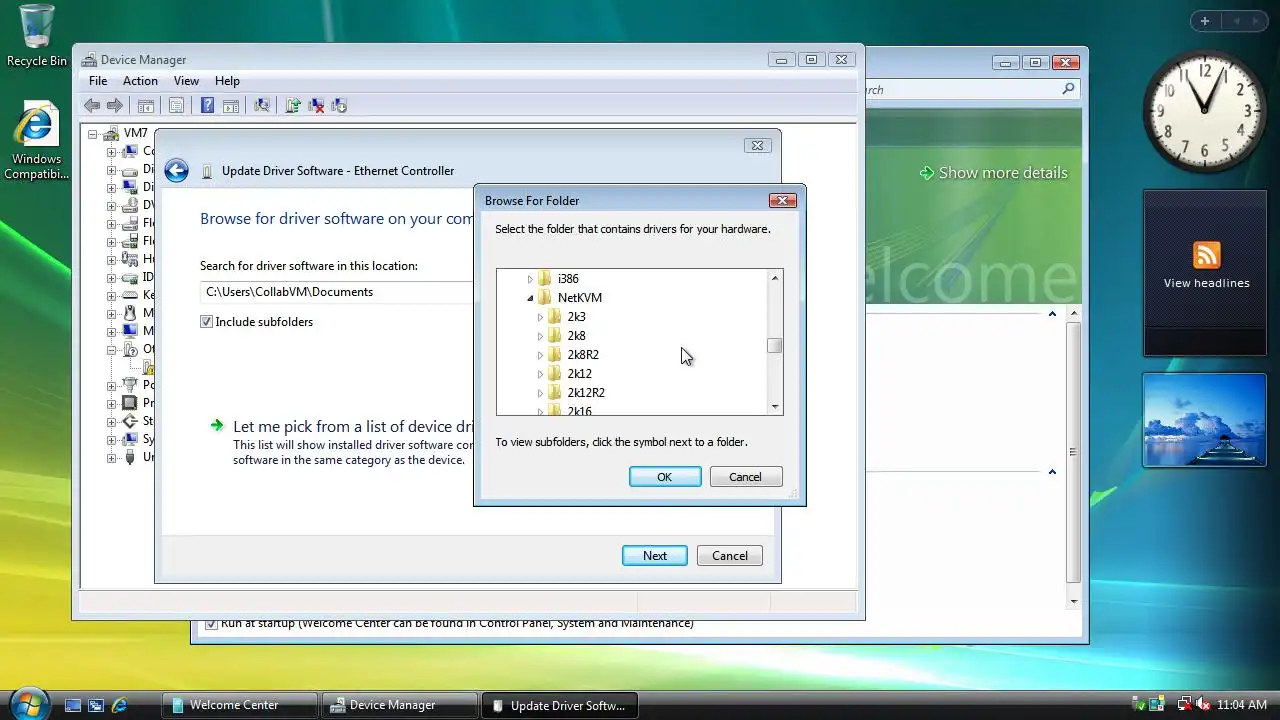Launch Internet Explorer from Quick Launch
Image resolution: width=1280 pixels, height=720 pixels.
(x=120, y=705)
